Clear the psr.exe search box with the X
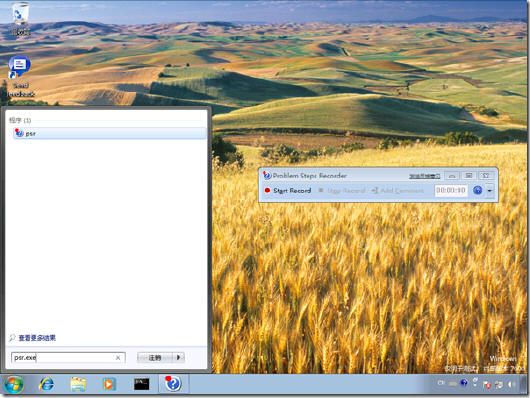530x398 pixels. click(118, 357)
